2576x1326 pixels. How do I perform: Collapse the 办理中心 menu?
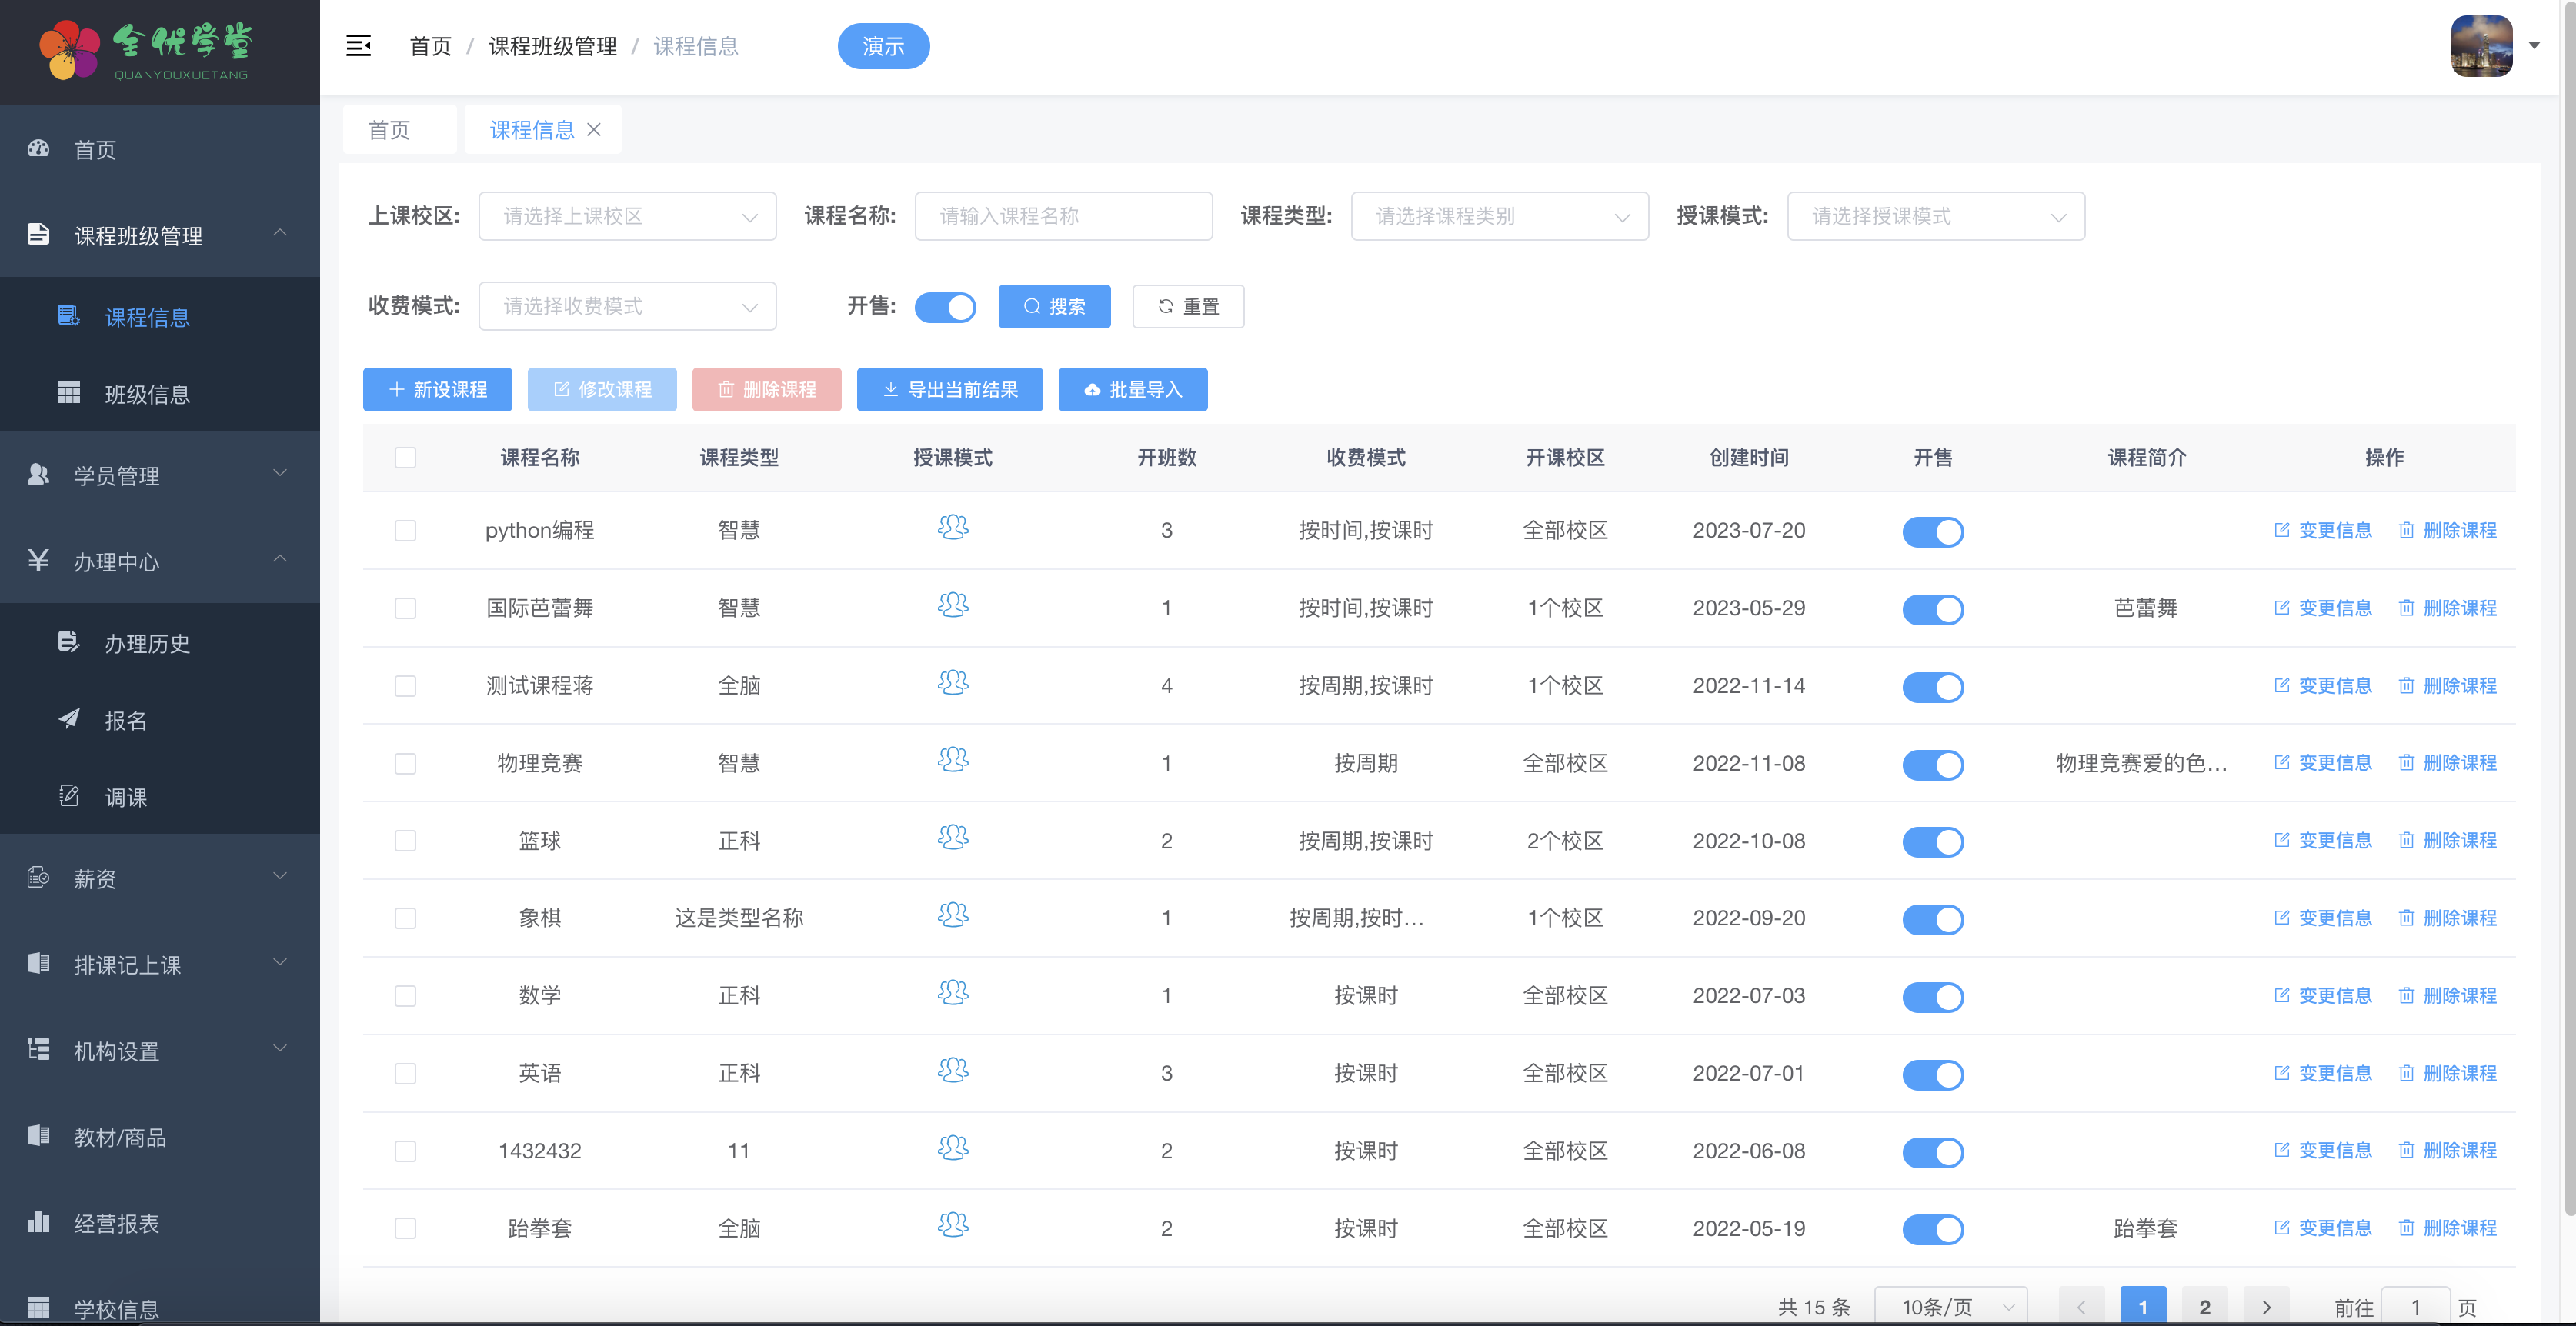(160, 561)
